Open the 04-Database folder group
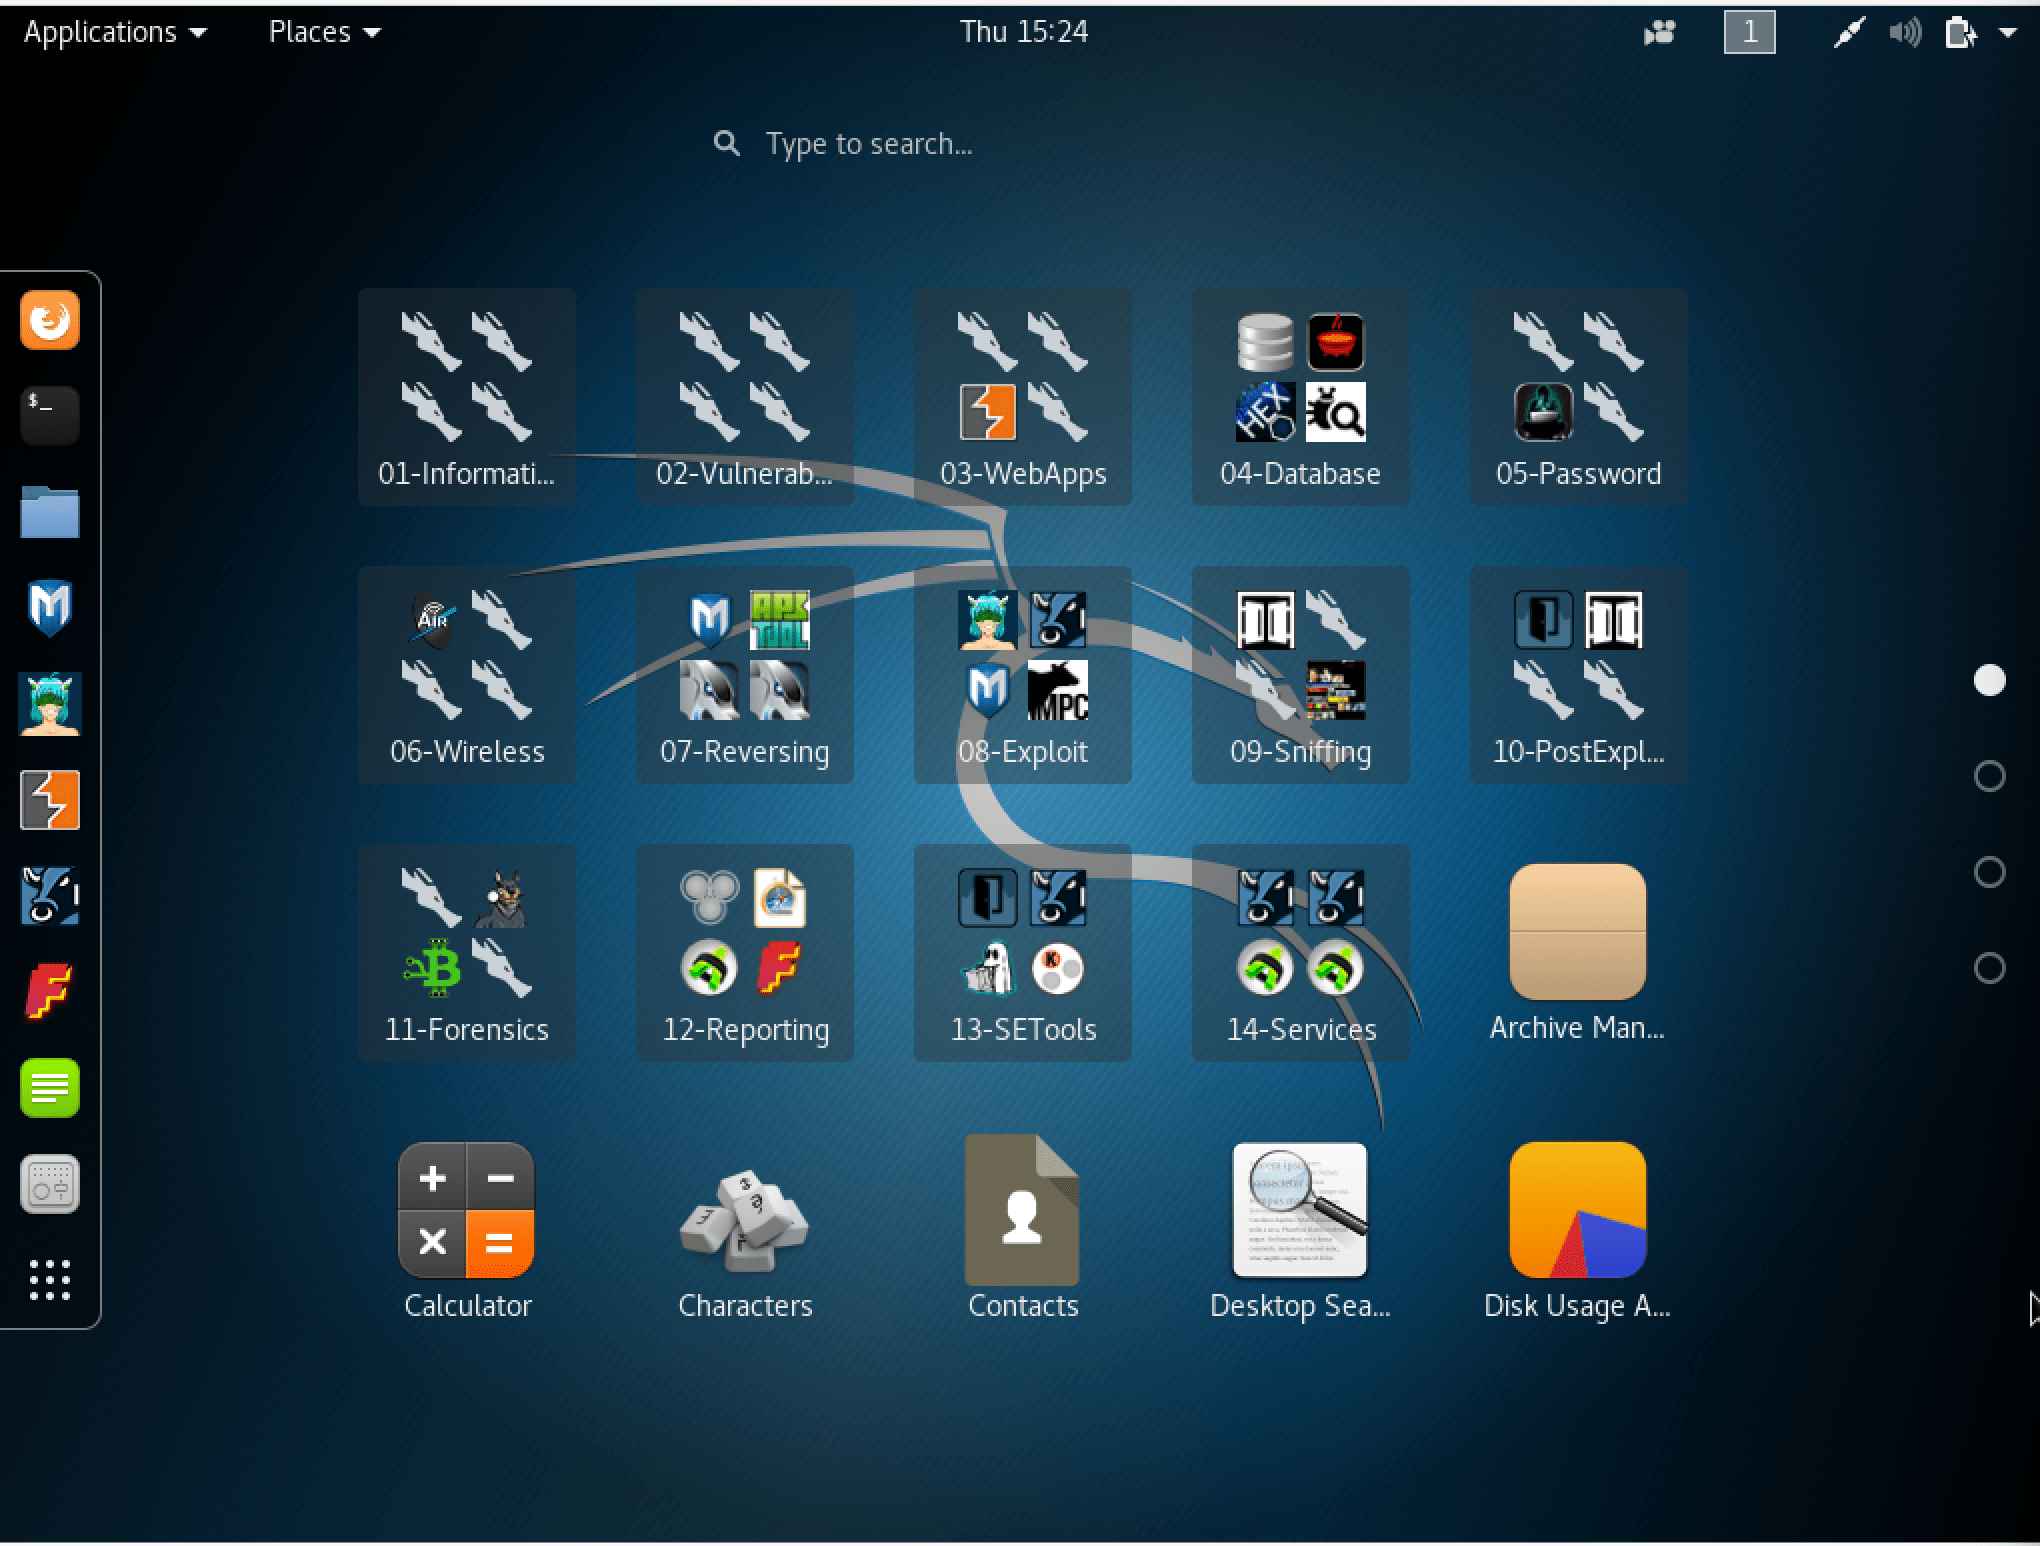The image size is (2040, 1546). point(1300,397)
